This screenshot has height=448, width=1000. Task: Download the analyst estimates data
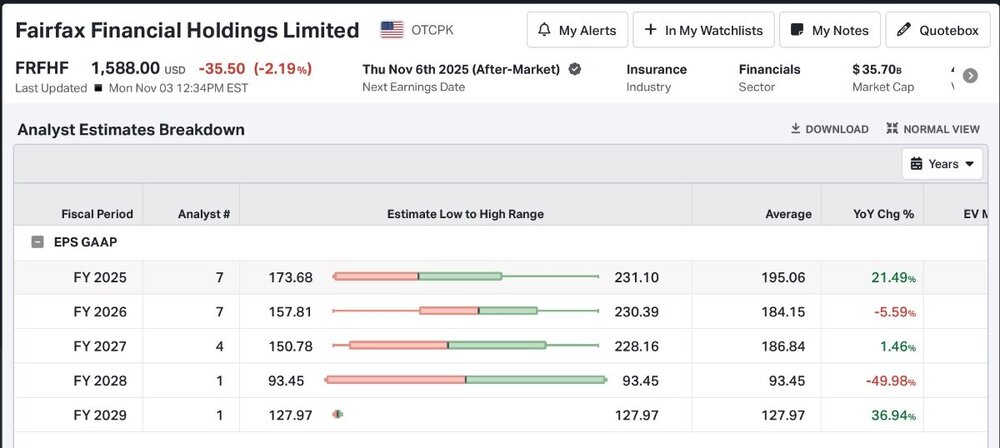pos(829,129)
